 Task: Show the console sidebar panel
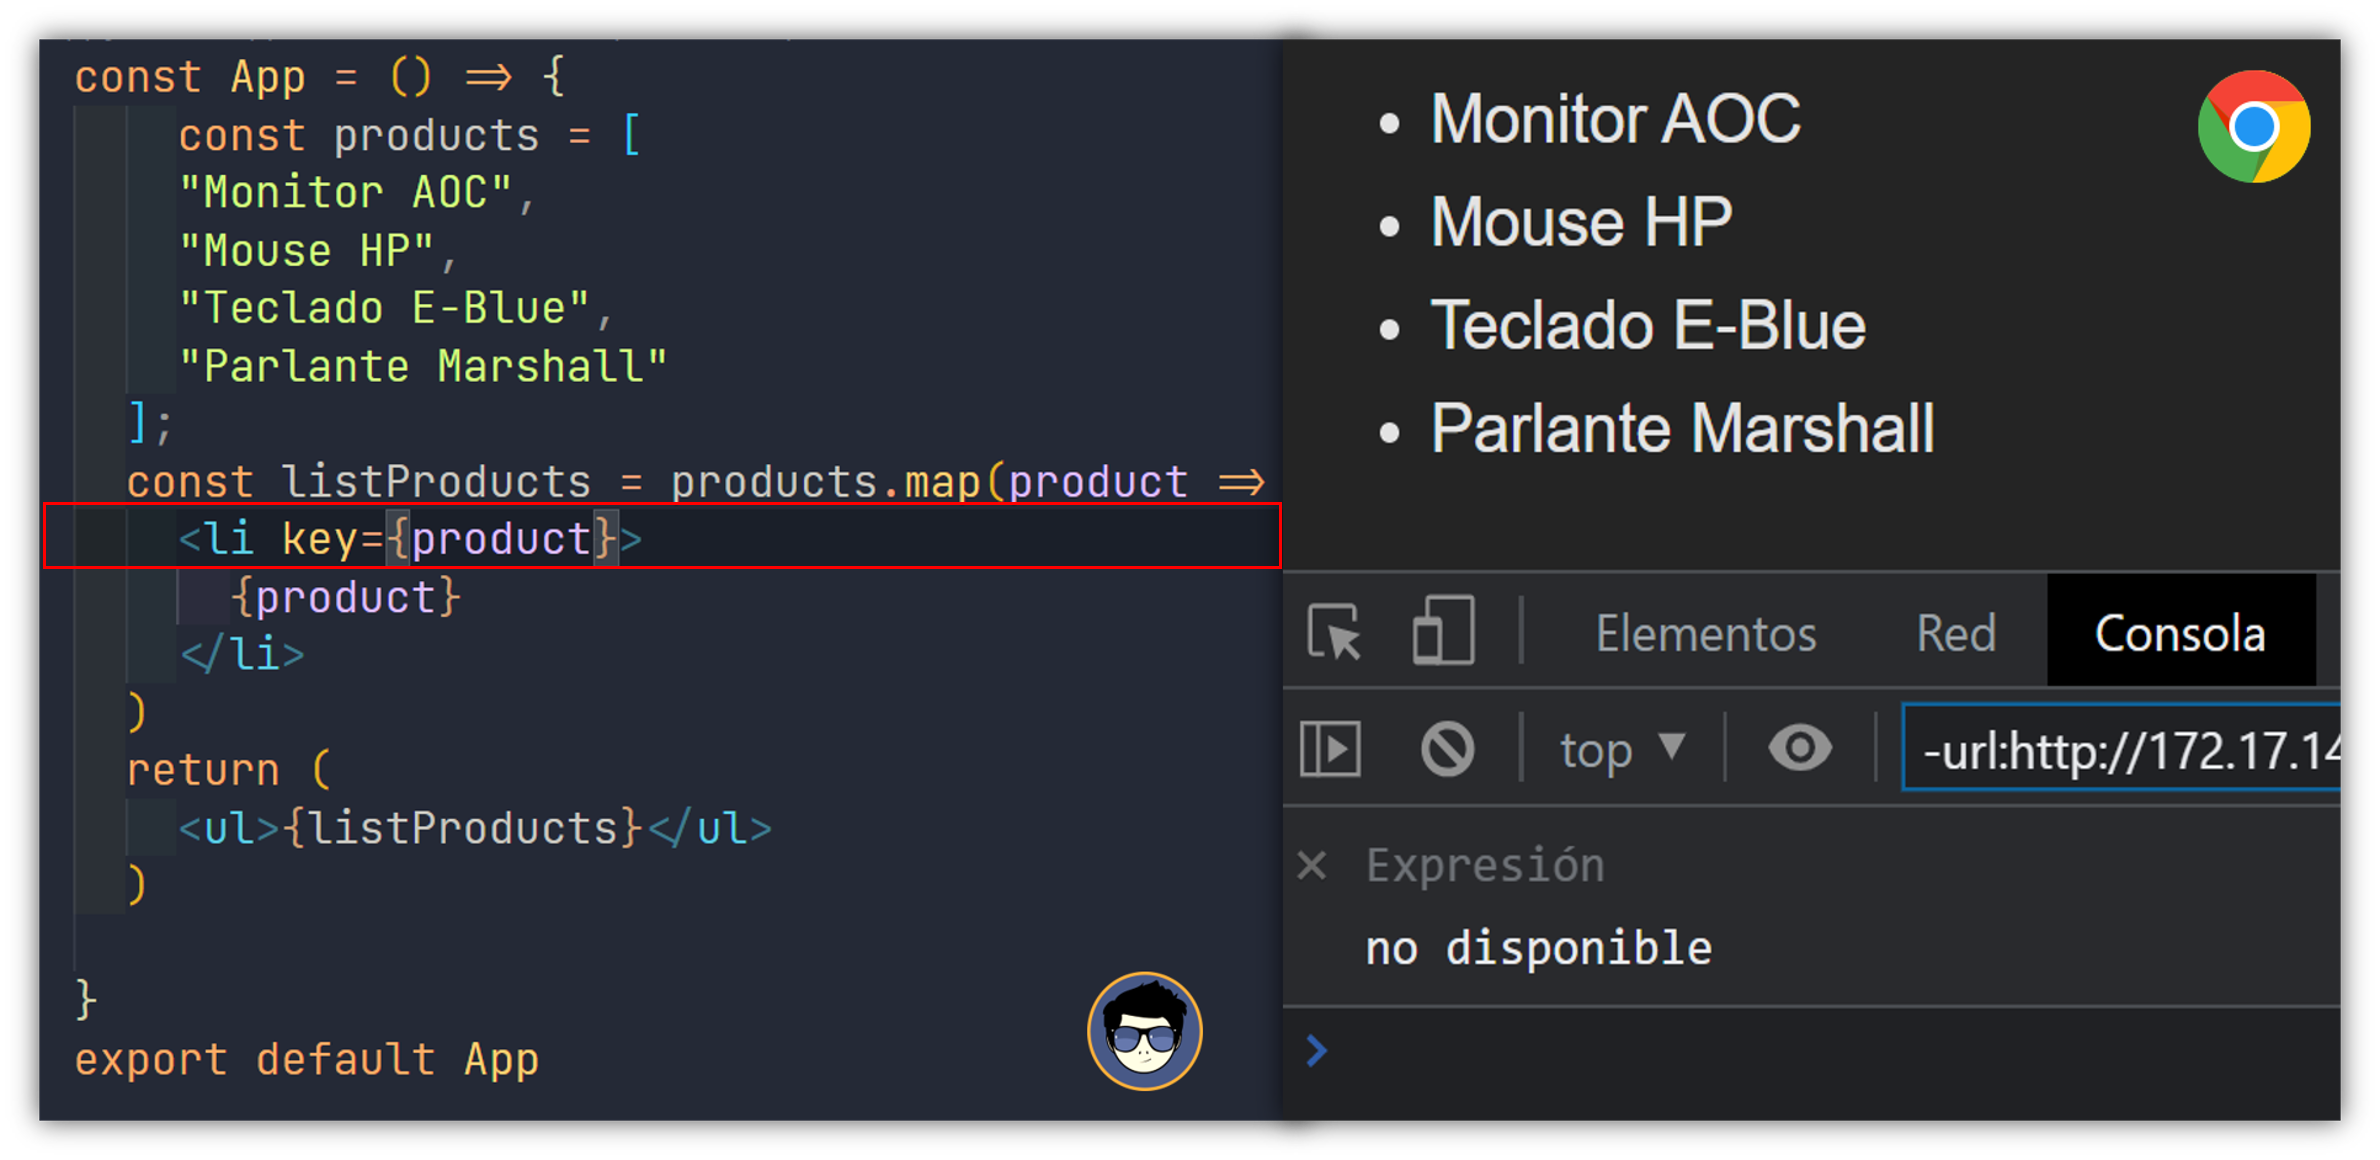(1331, 748)
